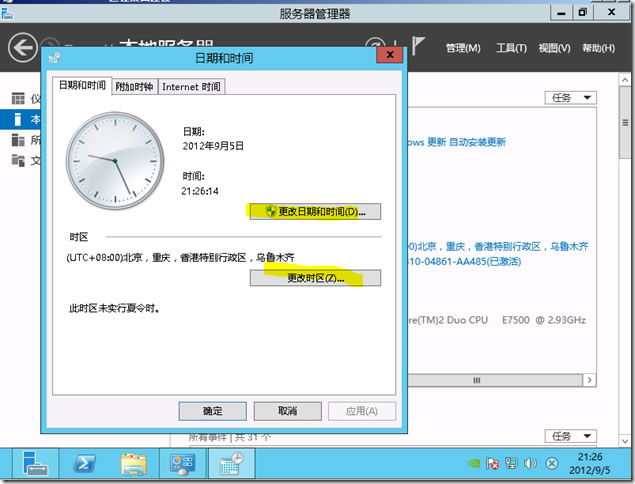Click the 更改日期和时间(D) button
The image size is (635, 484).
(314, 212)
